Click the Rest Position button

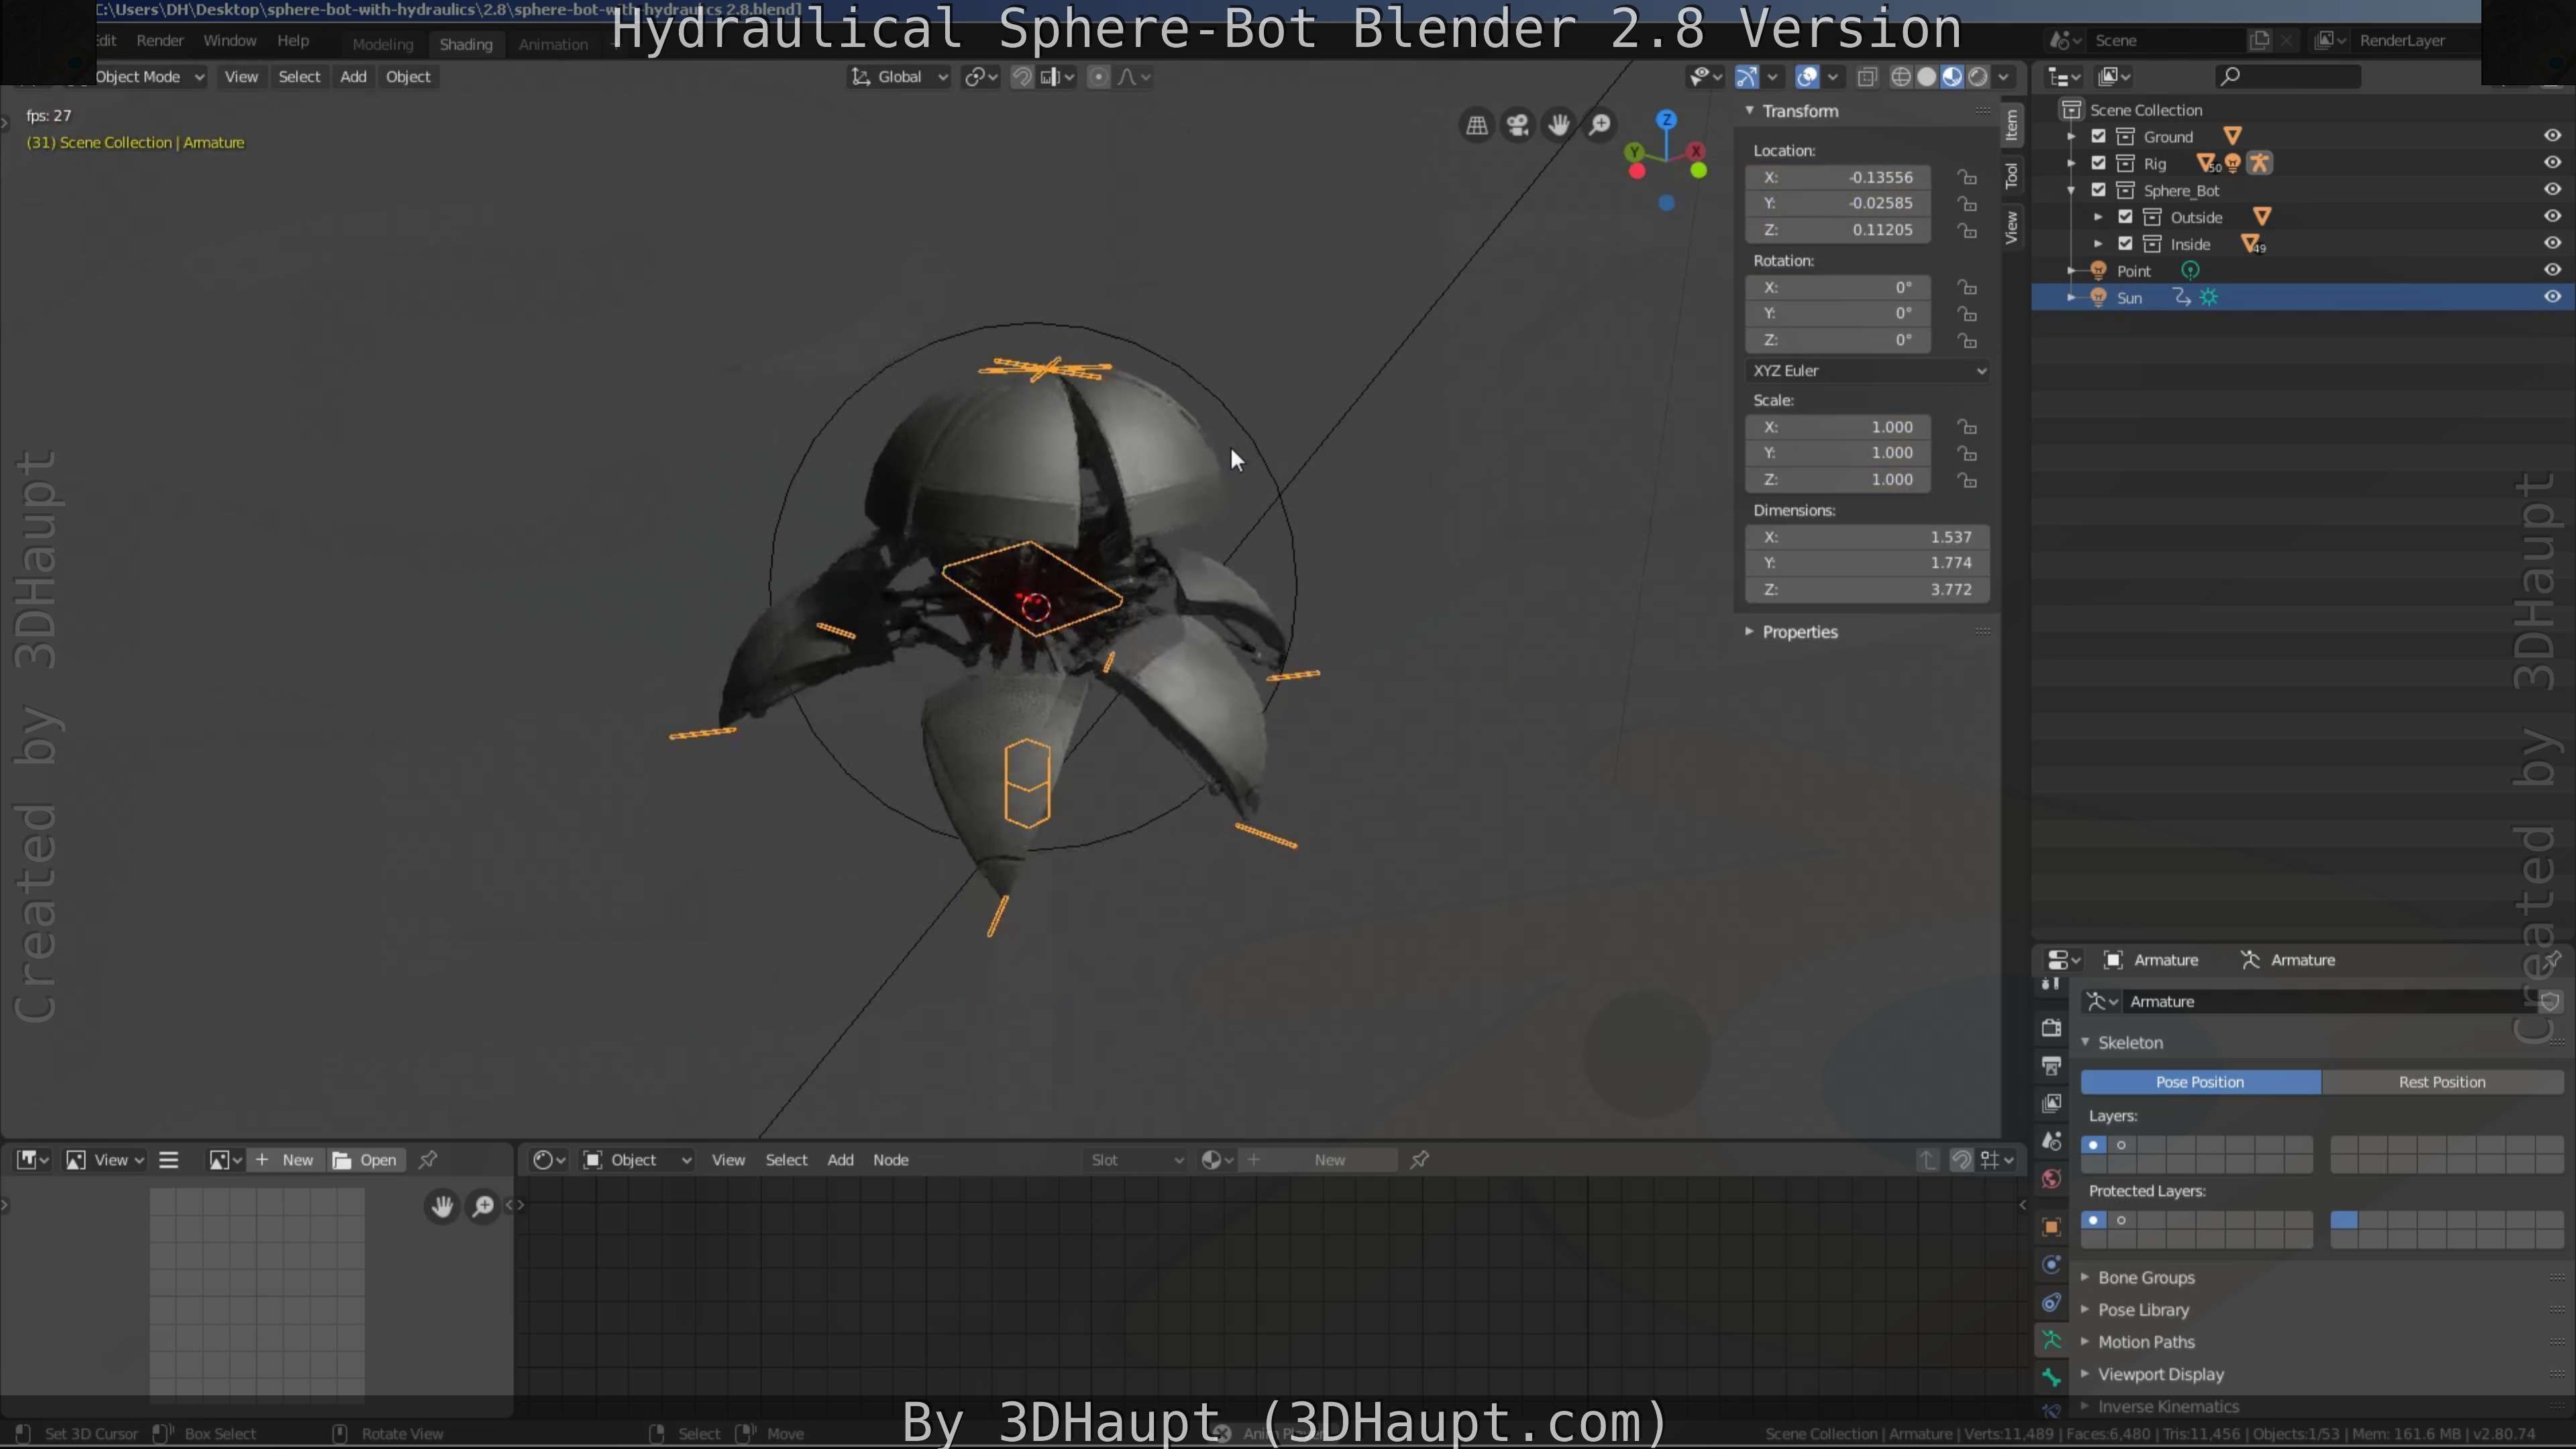click(x=2442, y=1082)
